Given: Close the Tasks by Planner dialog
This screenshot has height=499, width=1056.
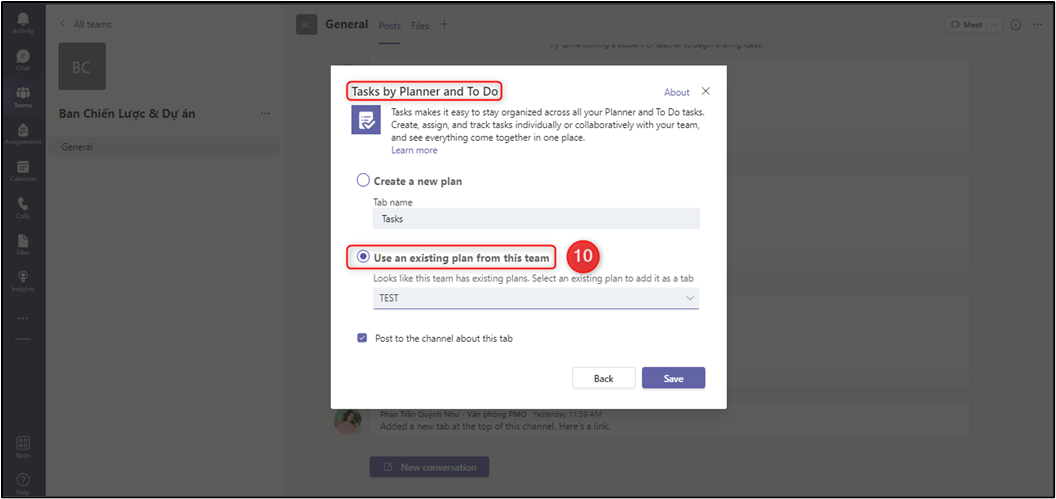Looking at the screenshot, I should 705,91.
